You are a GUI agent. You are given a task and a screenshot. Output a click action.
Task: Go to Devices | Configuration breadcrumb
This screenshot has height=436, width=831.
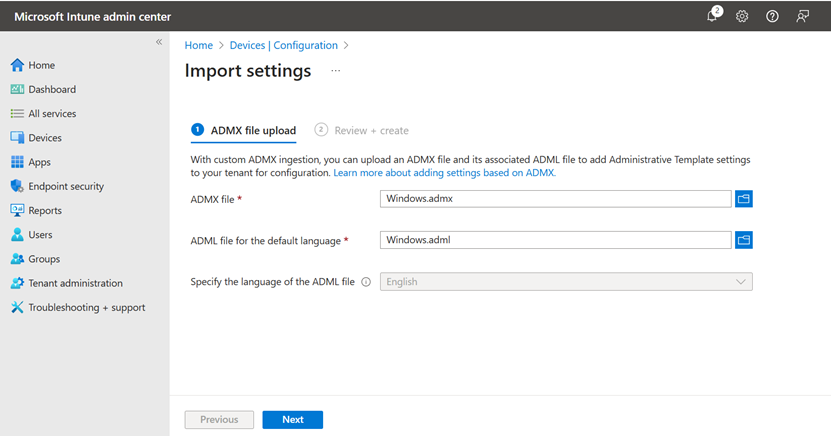tap(282, 45)
